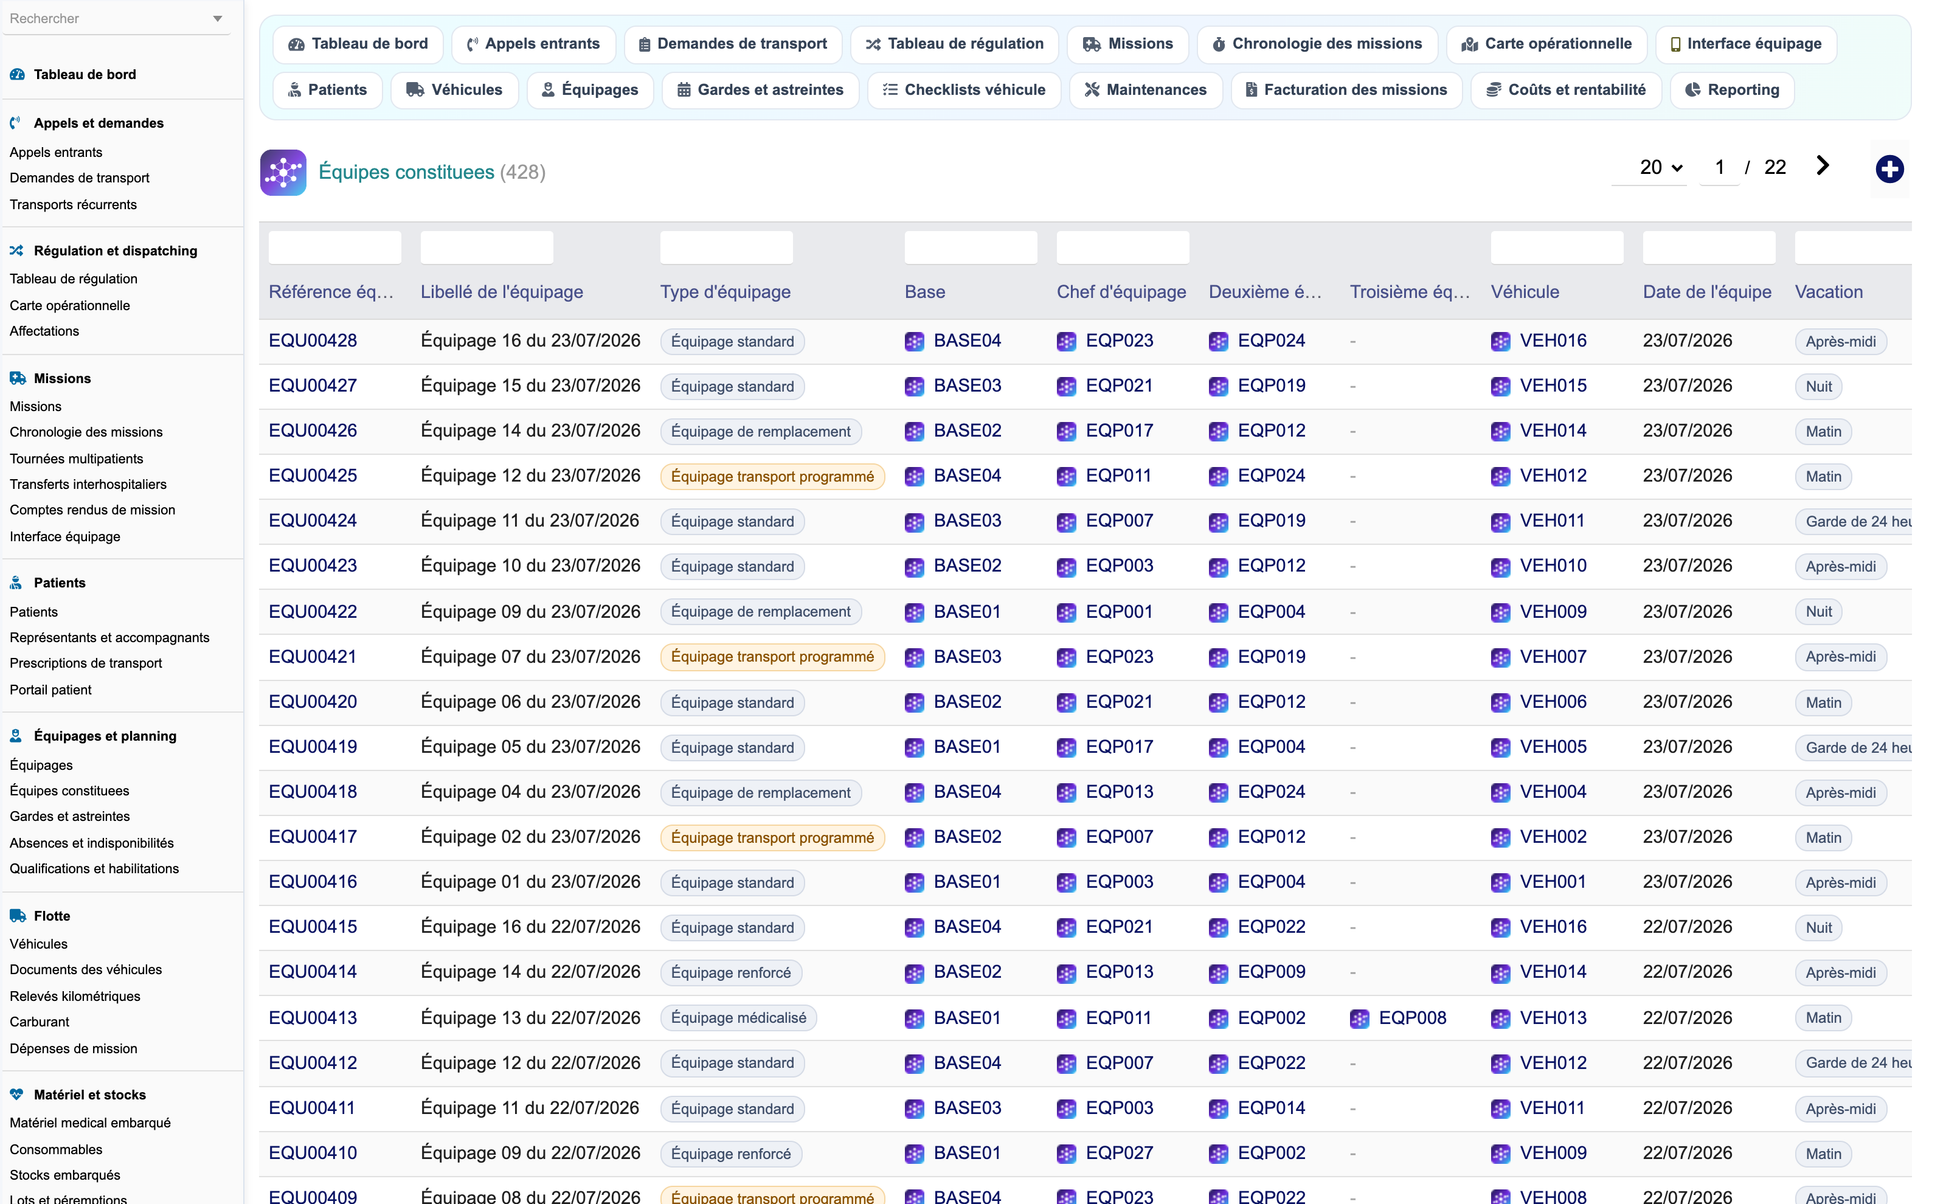Screen dimensions: 1946x1204
Task: Click Appels et demandes phone icon
Action: 17,123
